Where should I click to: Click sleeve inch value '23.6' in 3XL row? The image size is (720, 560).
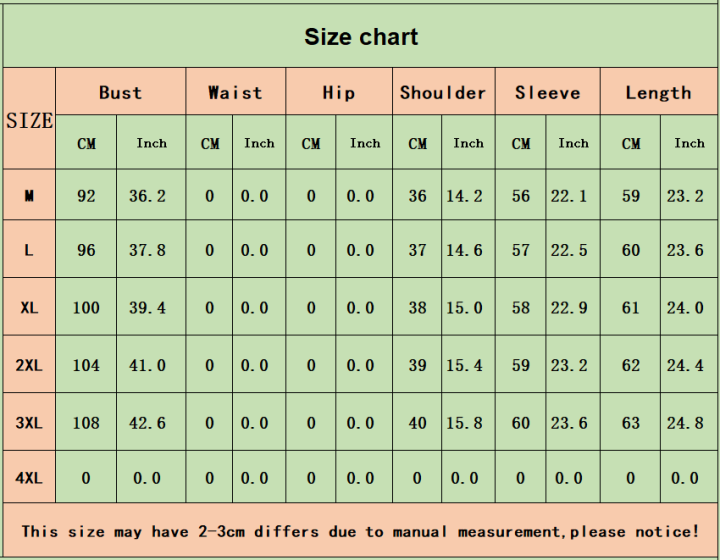click(x=569, y=423)
